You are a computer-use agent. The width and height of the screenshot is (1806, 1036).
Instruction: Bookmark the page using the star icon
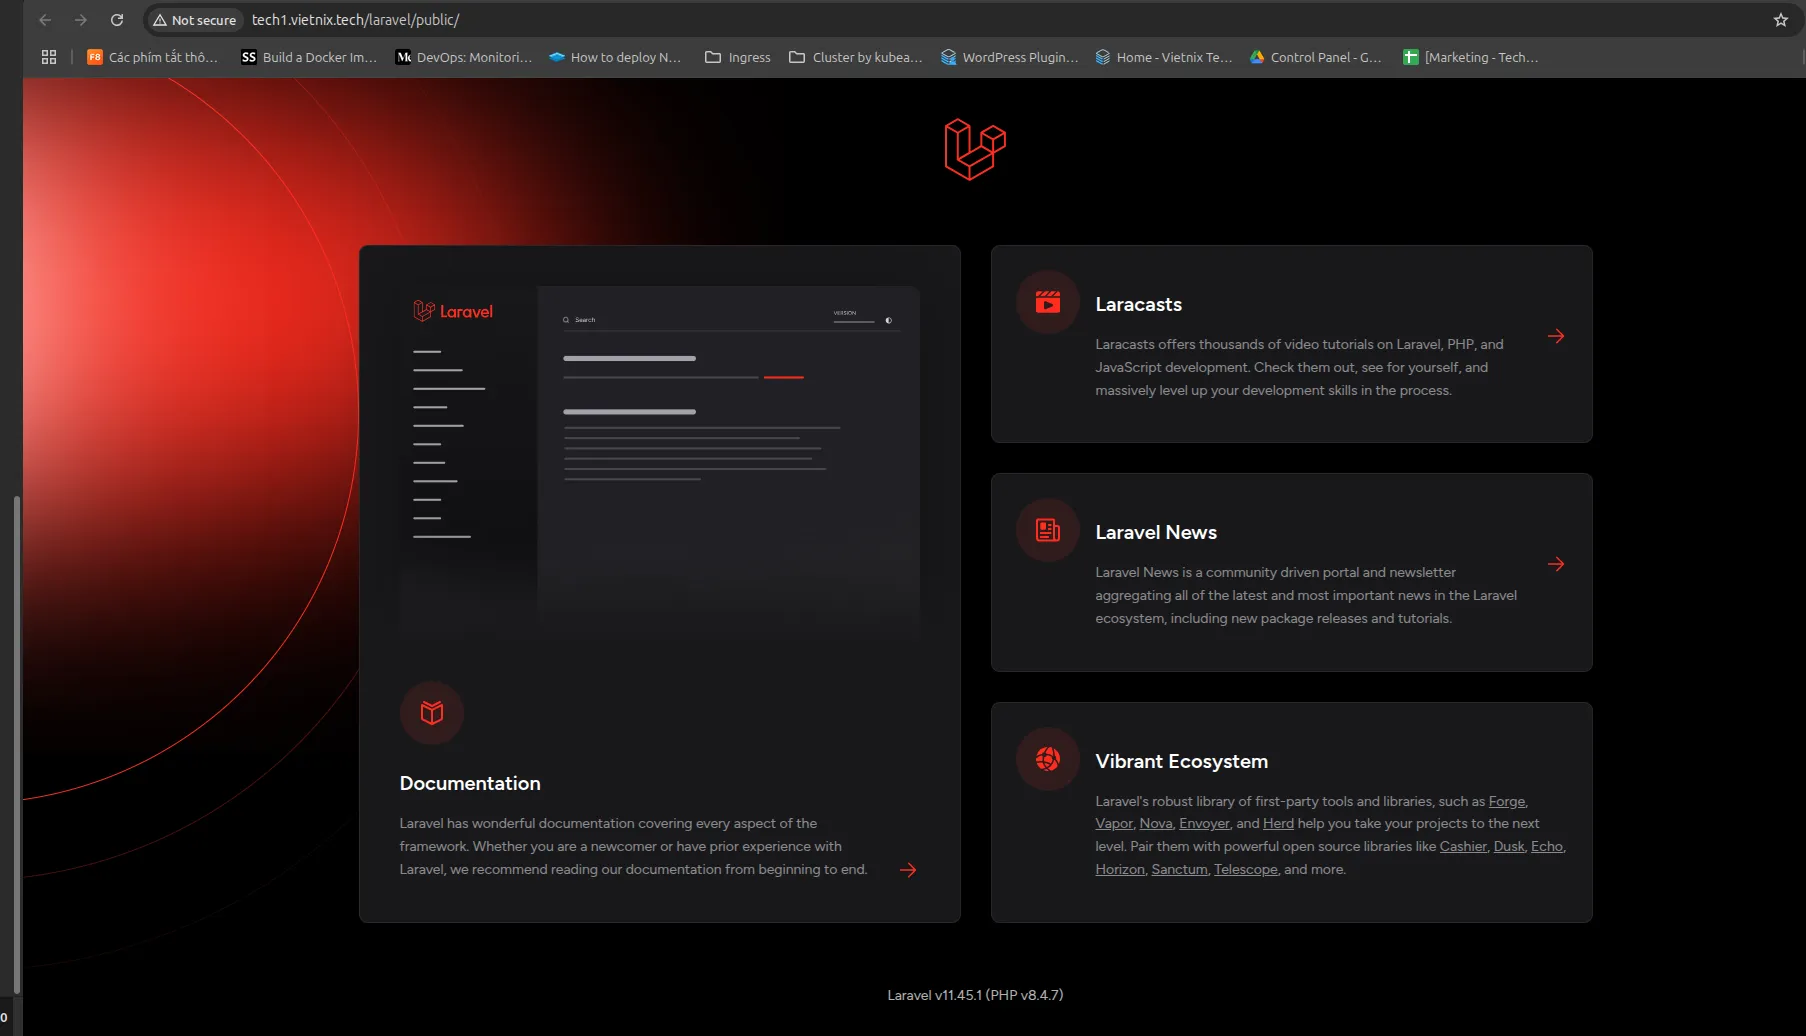coord(1779,19)
